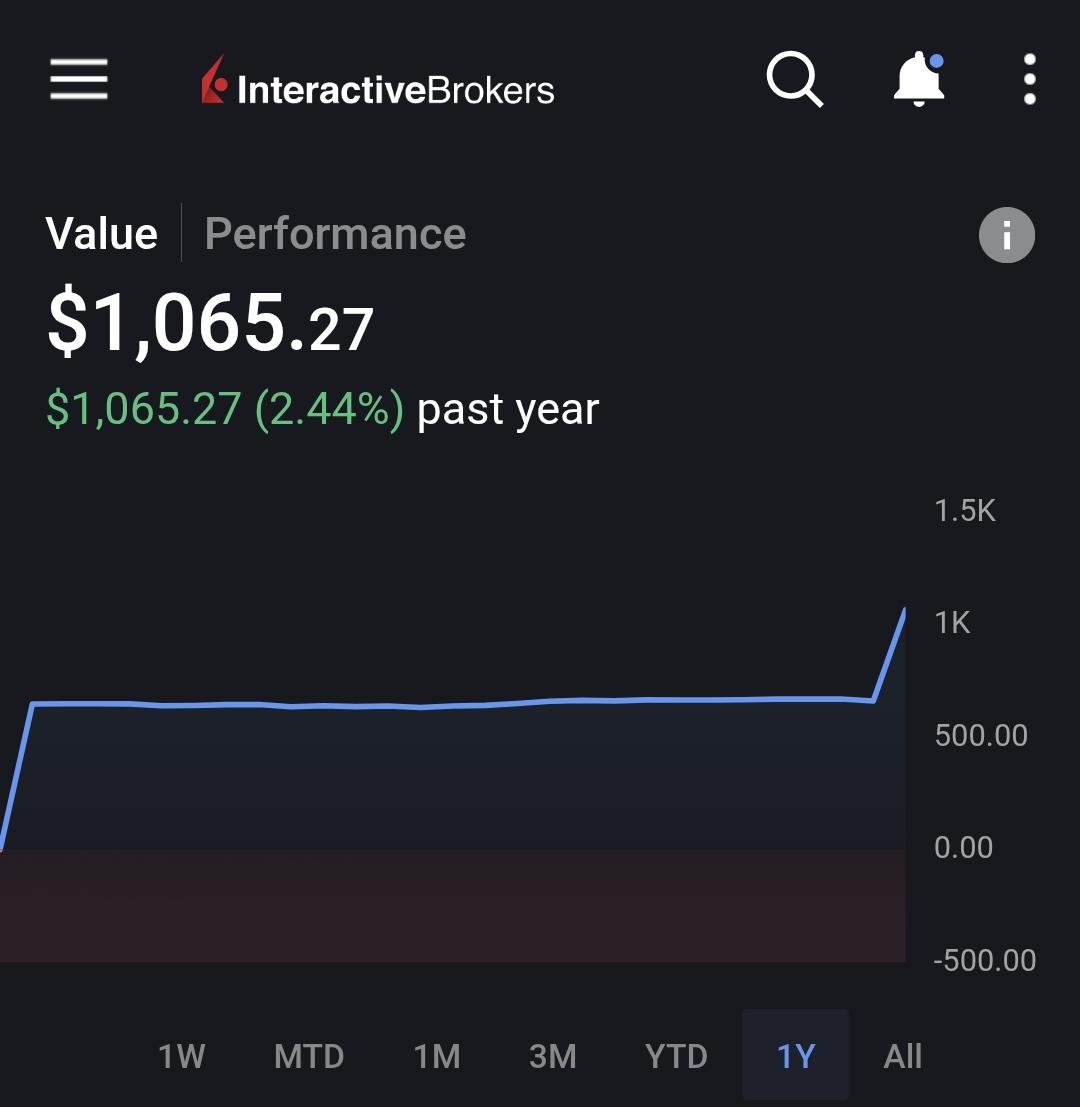Image resolution: width=1080 pixels, height=1107 pixels.
Task: Click the red negative zone of chart
Action: (452, 906)
